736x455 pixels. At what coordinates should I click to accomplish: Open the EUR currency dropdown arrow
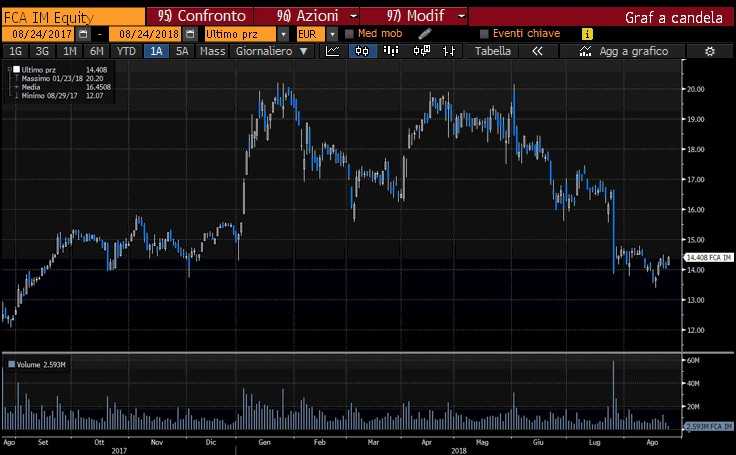pyautogui.click(x=332, y=34)
